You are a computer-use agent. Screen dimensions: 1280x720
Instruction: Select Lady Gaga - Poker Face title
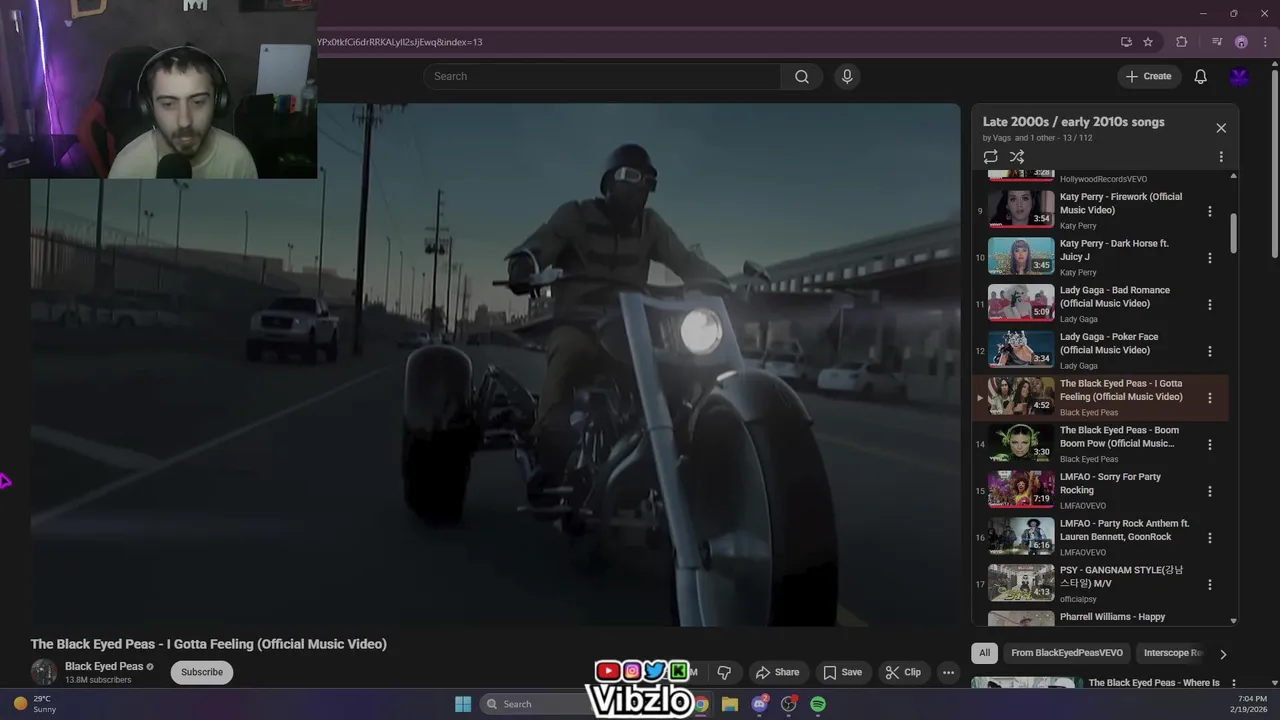click(x=1109, y=344)
